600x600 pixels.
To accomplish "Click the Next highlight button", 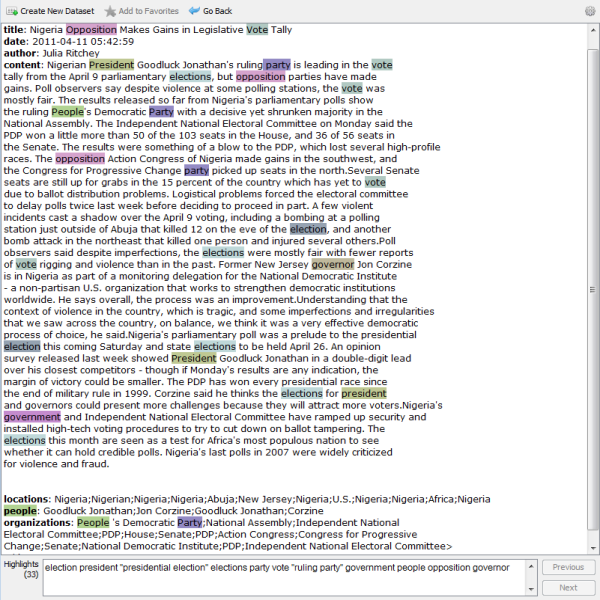I will [568, 587].
